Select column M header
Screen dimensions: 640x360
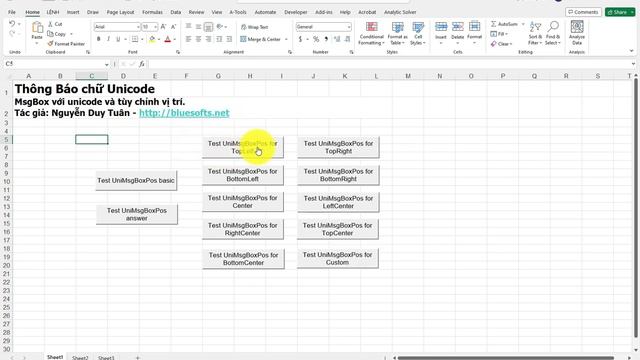click(408, 76)
